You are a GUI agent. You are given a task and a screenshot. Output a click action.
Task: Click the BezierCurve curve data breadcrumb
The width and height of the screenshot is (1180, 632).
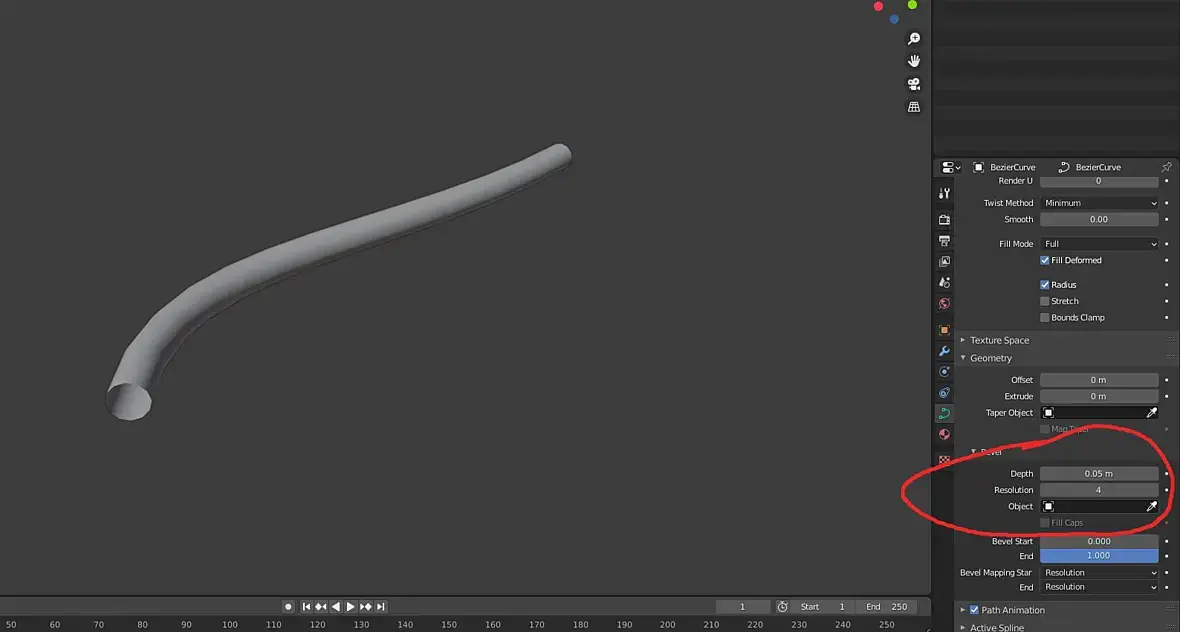tap(1090, 167)
